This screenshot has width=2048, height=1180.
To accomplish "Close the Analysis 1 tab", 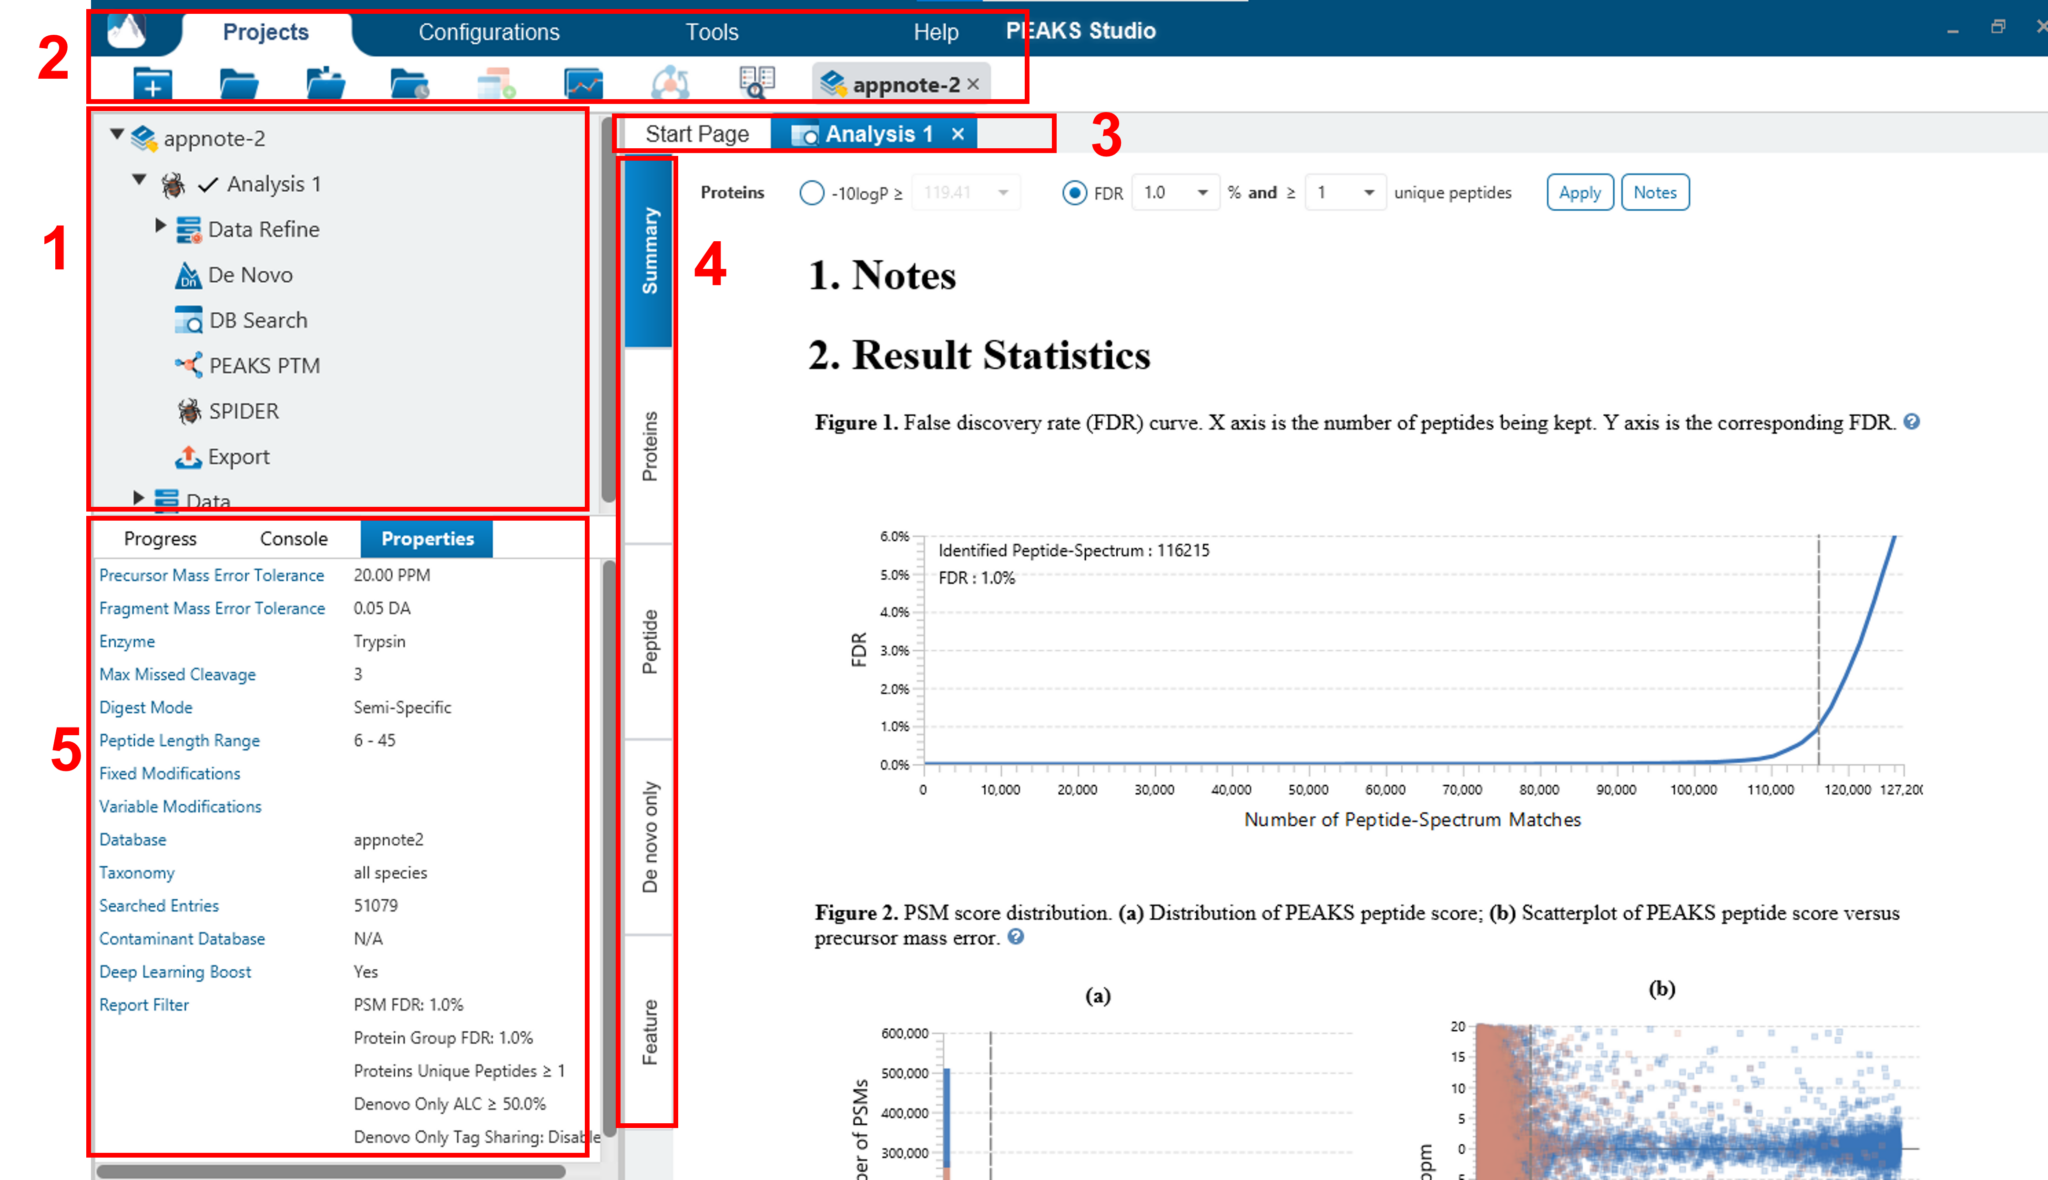I will [x=958, y=134].
